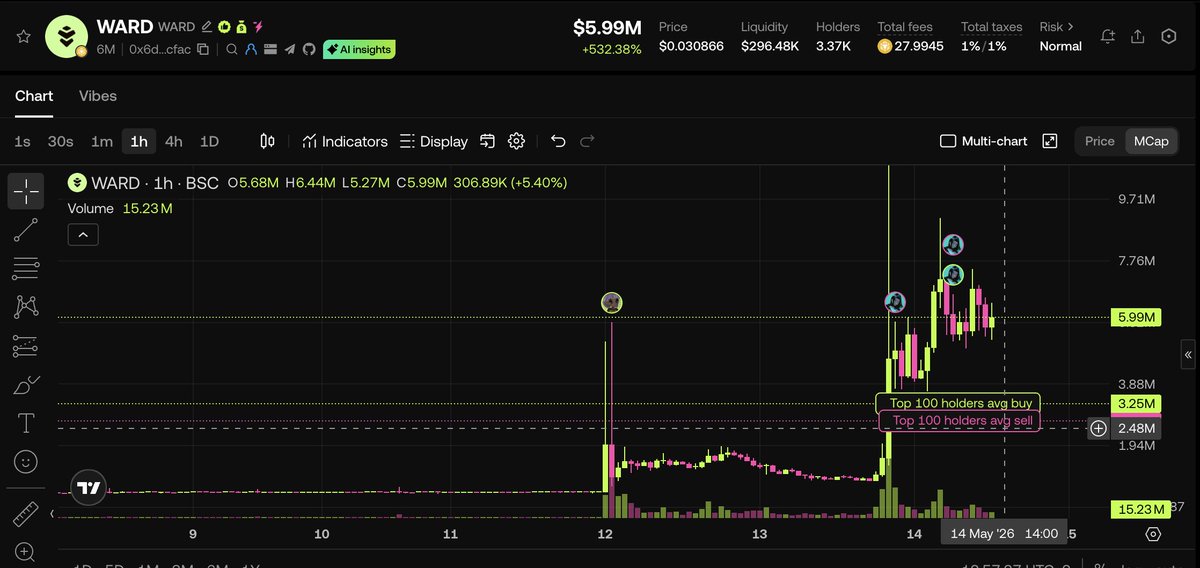Click the Volume 15.23M indicator legend
This screenshot has height=568, width=1200.
[120, 208]
